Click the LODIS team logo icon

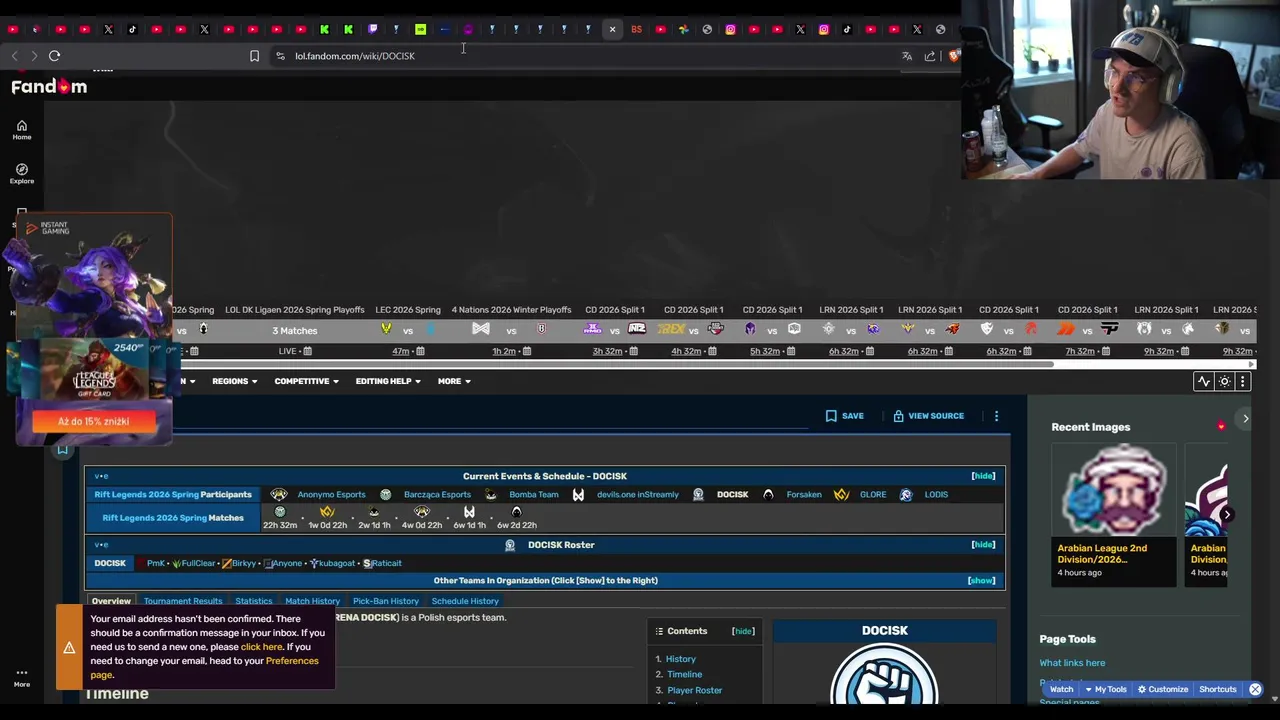(x=906, y=494)
